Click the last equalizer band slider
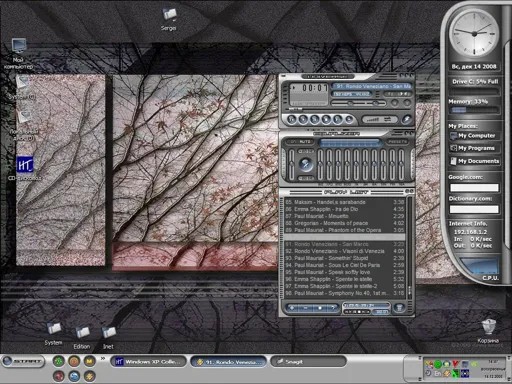The height and width of the screenshot is (384, 512). coord(401,164)
